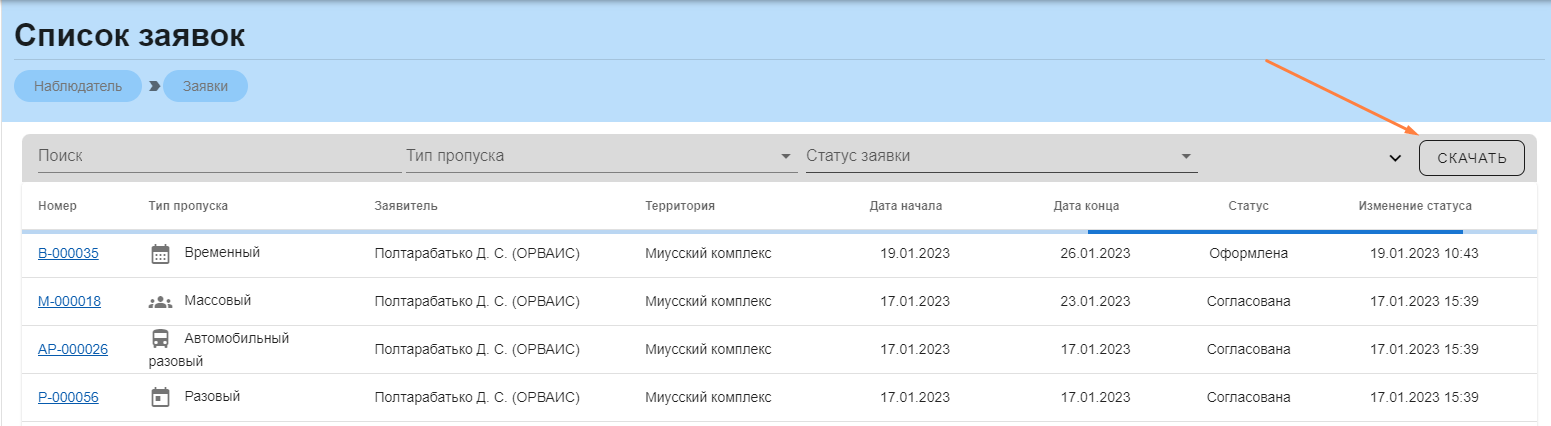
Task: Open request link В-000035
Action: [x=68, y=253]
